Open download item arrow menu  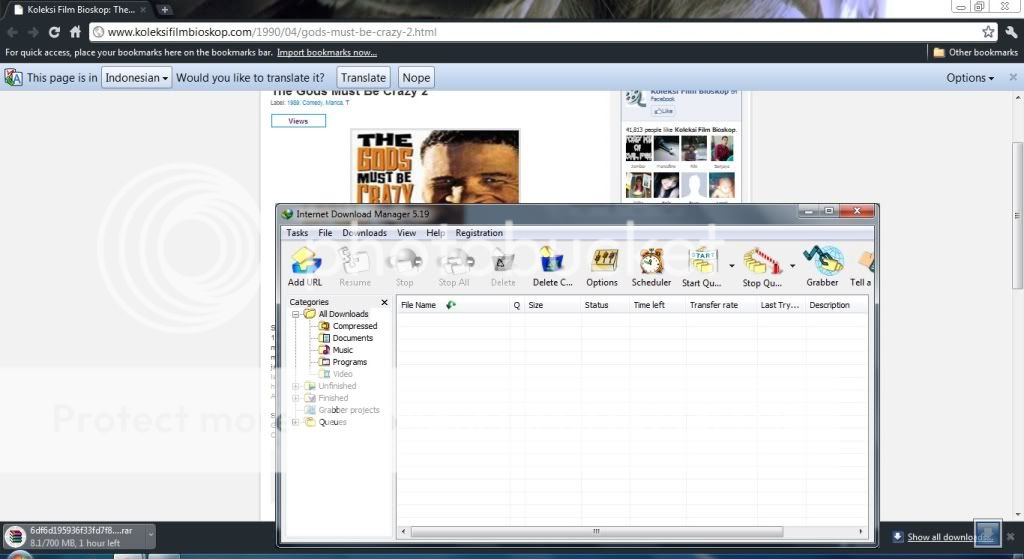click(150, 535)
